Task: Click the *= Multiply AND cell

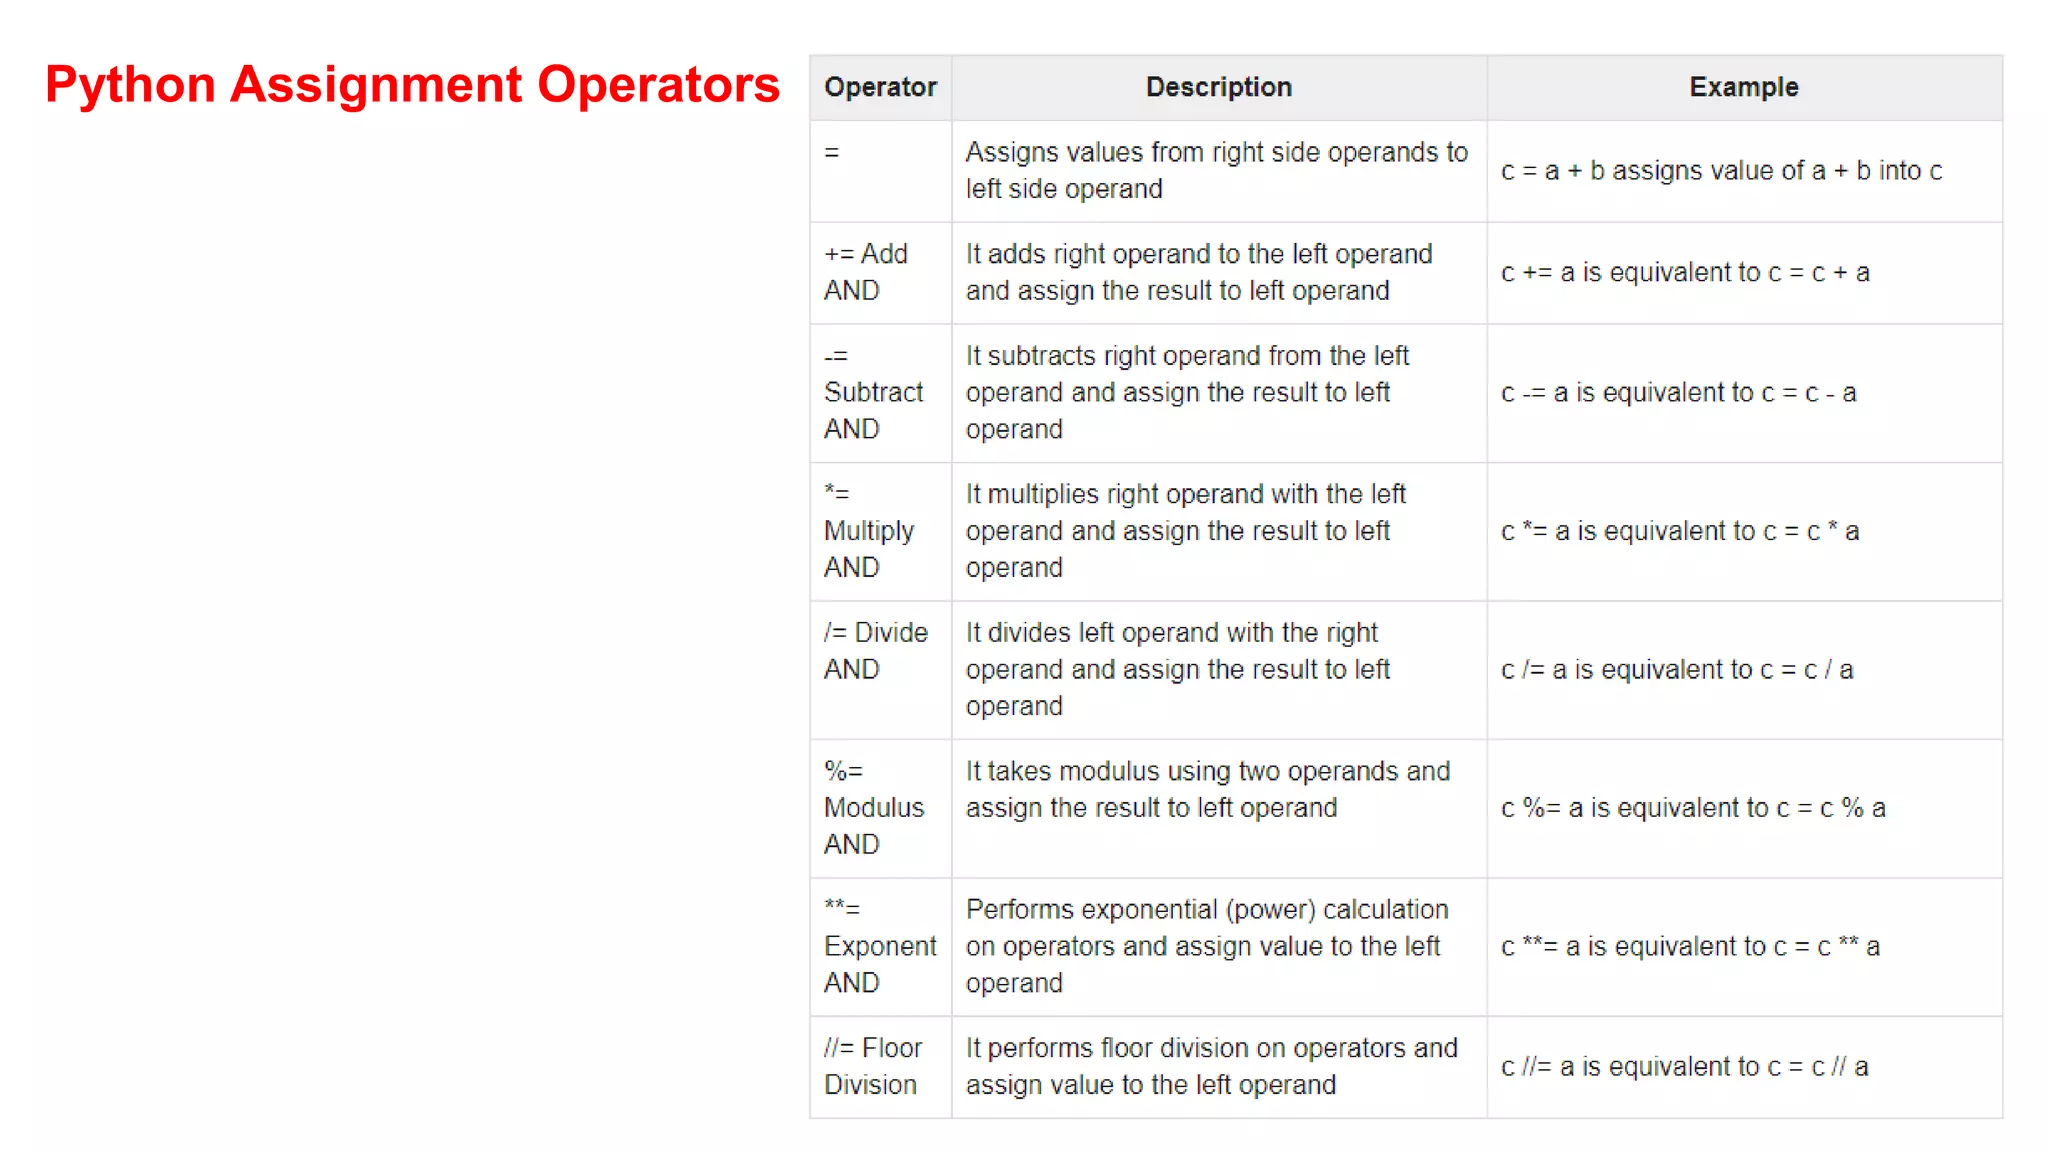Action: 880,531
